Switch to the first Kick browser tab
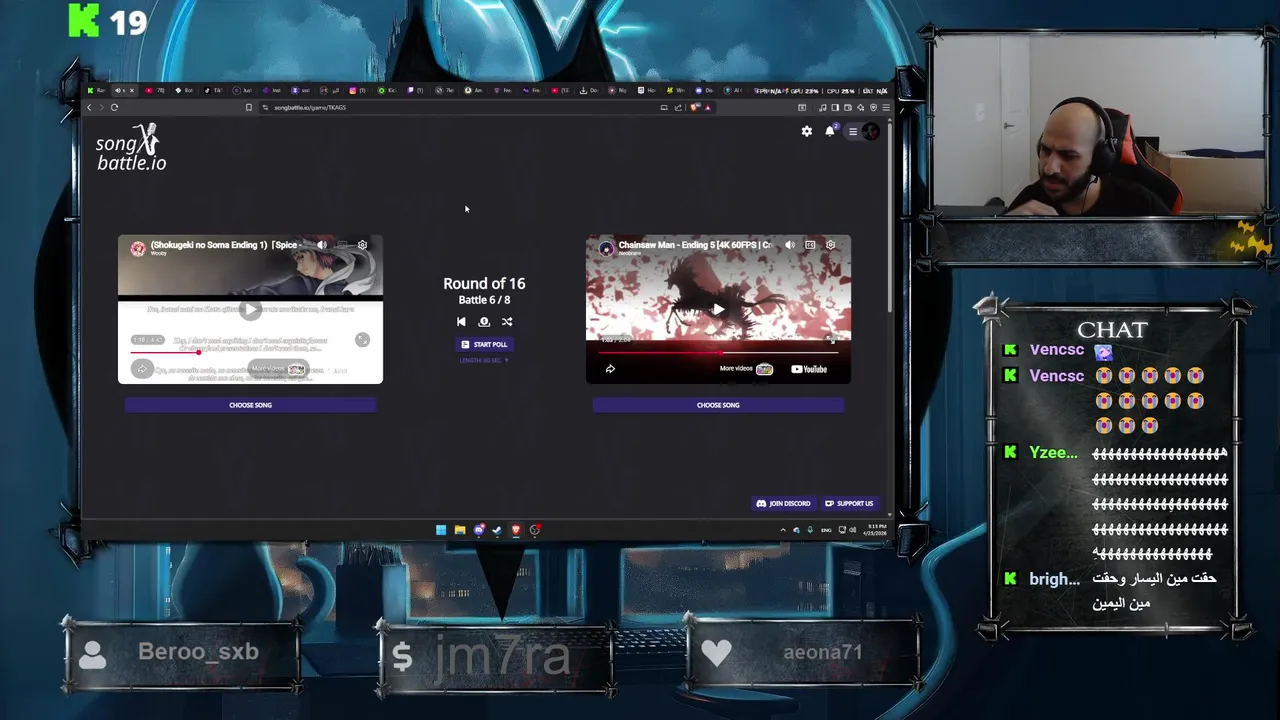The image size is (1280, 720). tap(95, 90)
